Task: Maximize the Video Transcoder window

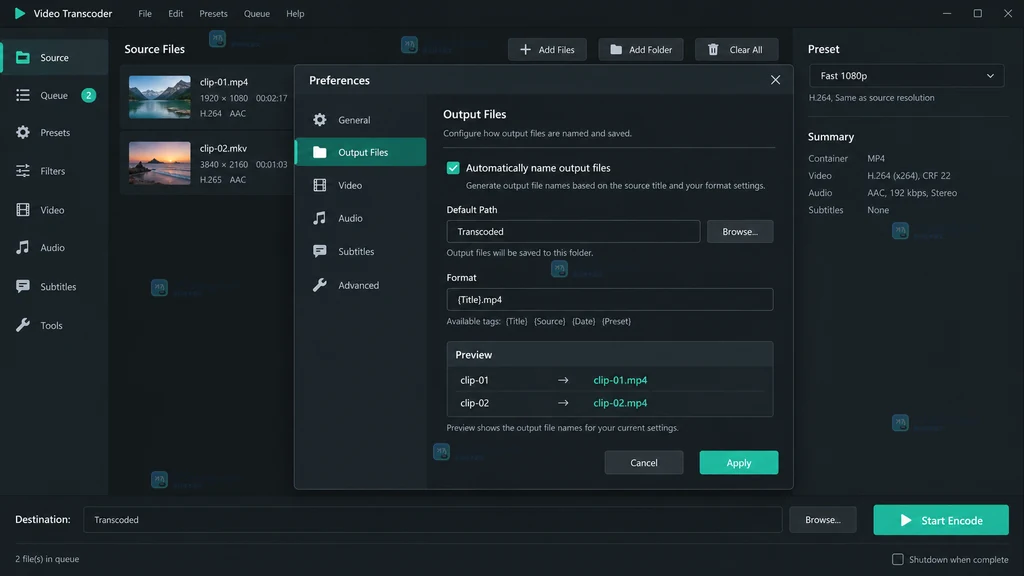Action: pyautogui.click(x=978, y=13)
